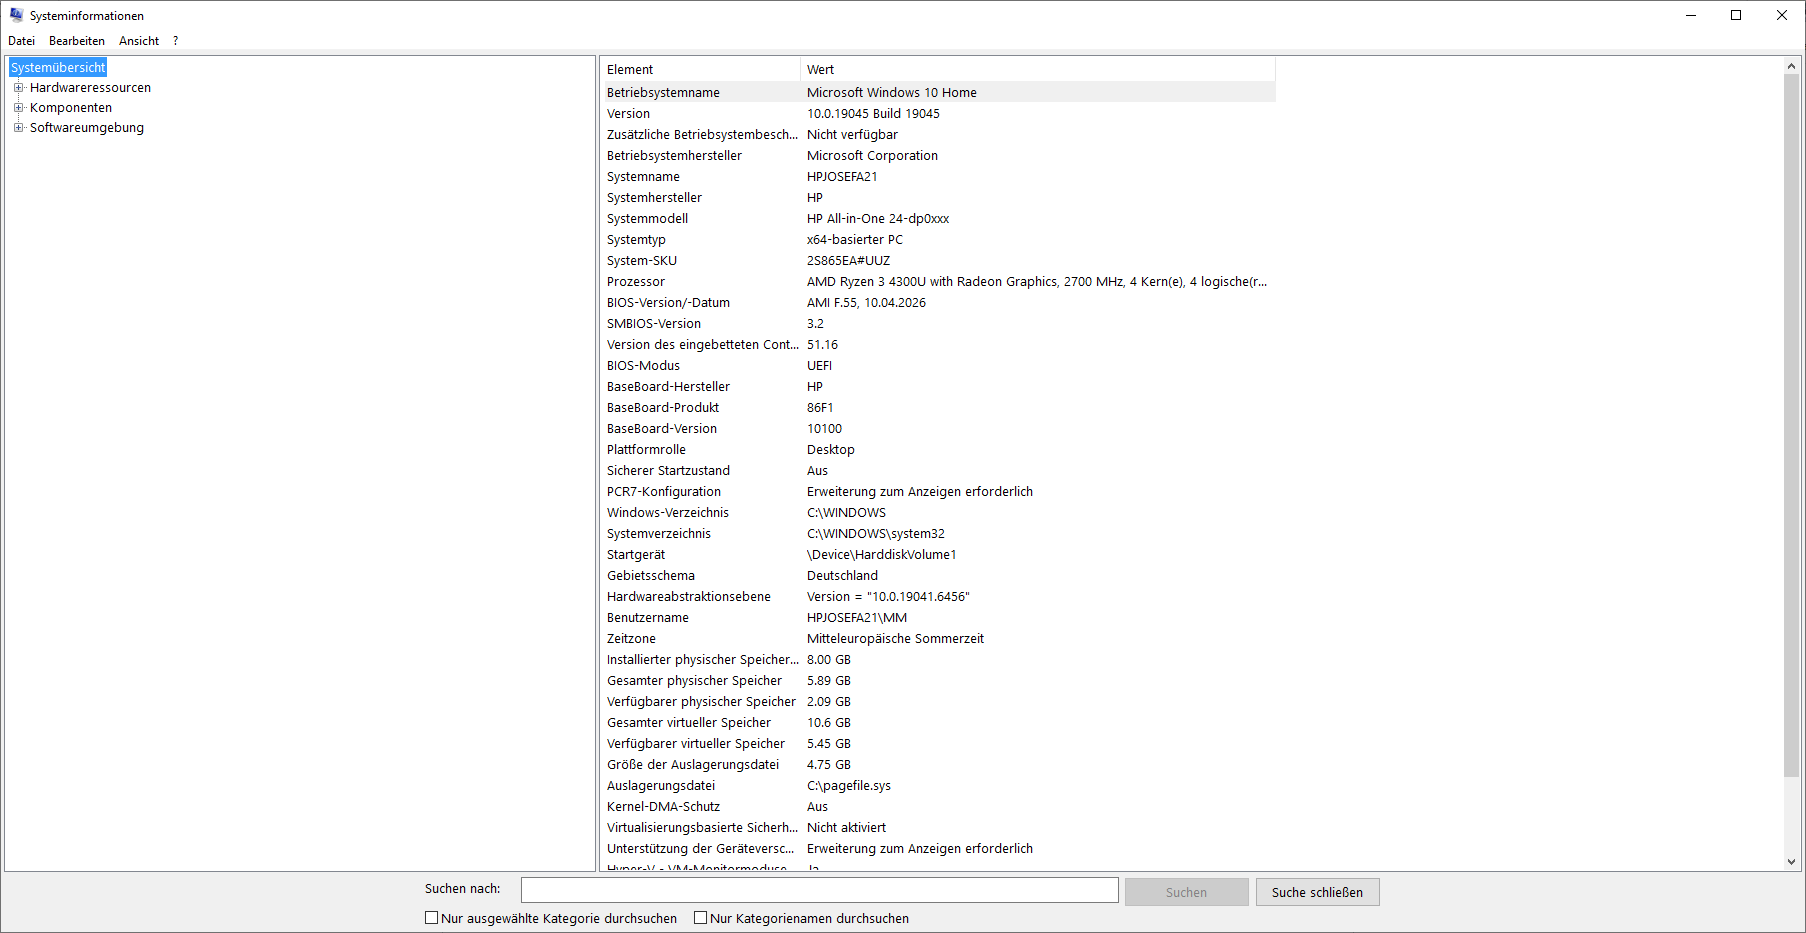
Task: Select the BaseBoard-Produkt row
Action: pyautogui.click(x=938, y=407)
